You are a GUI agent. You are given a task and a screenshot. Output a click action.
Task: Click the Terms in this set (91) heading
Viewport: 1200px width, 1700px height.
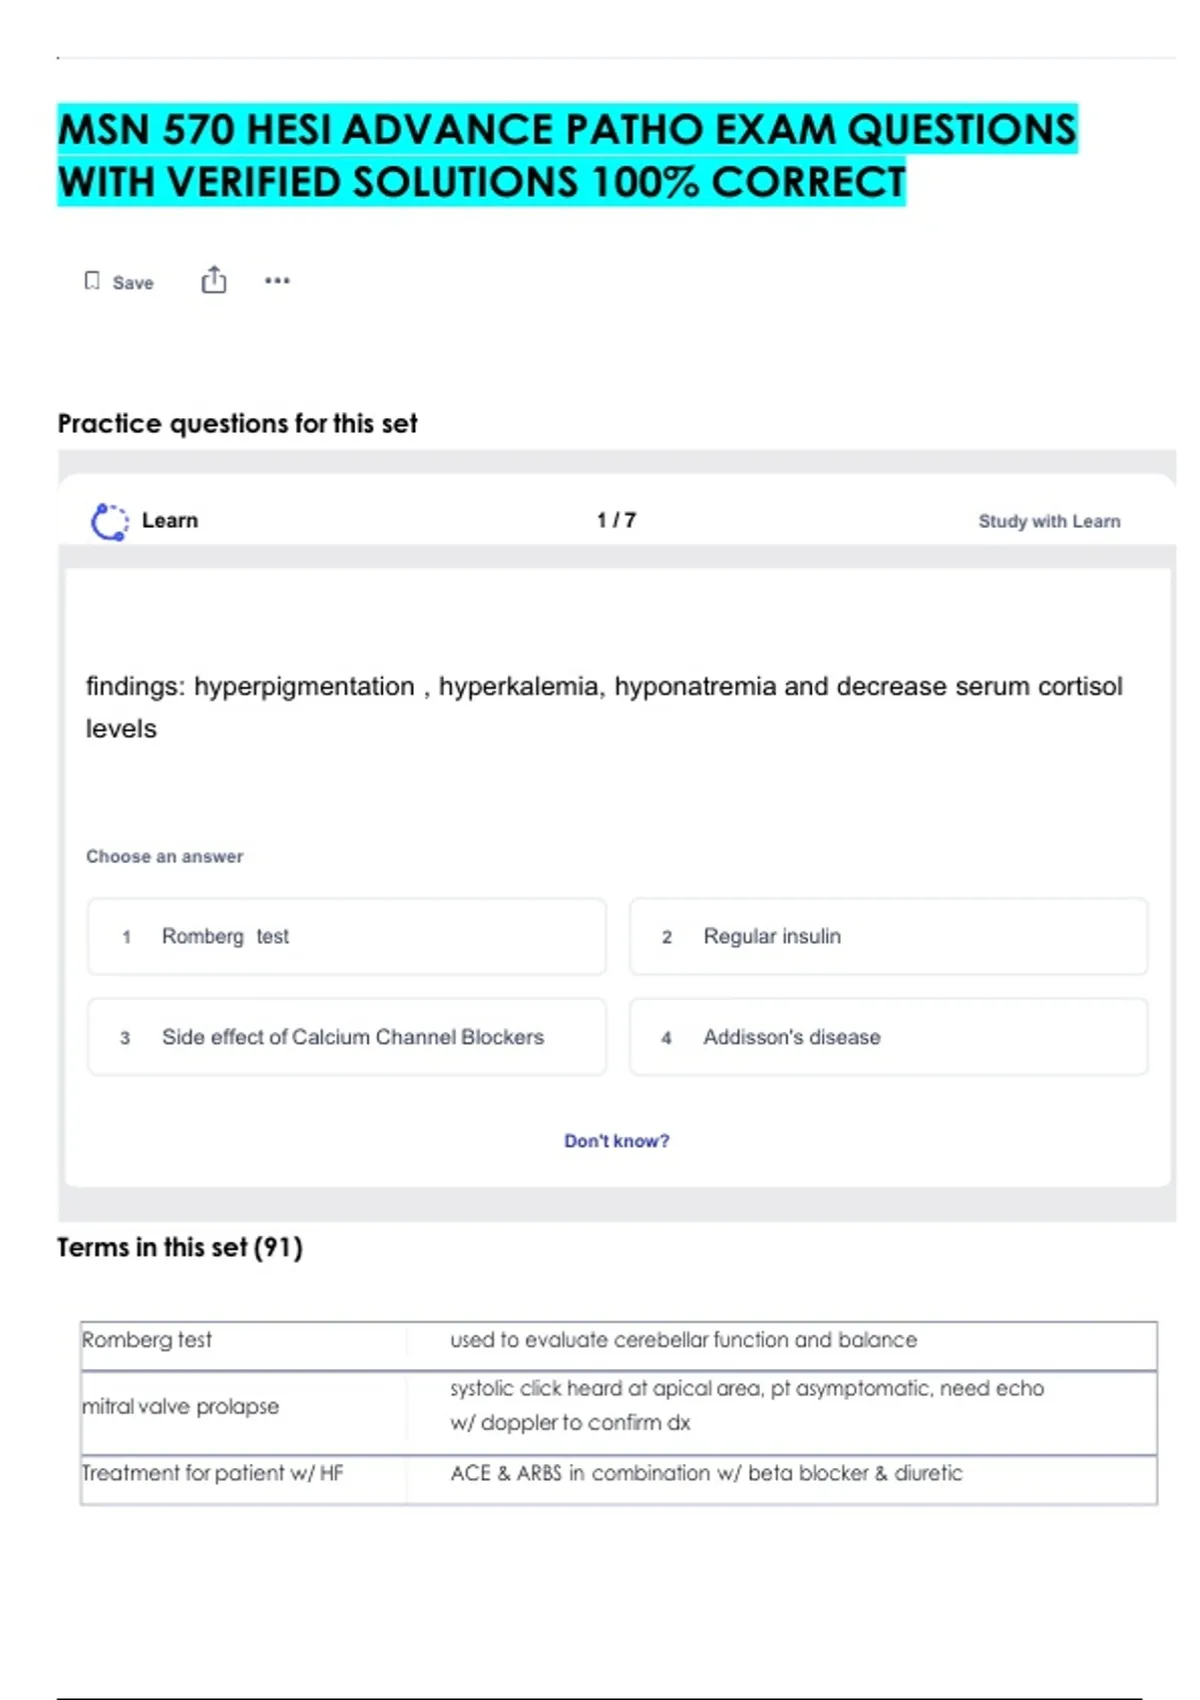(x=180, y=1247)
